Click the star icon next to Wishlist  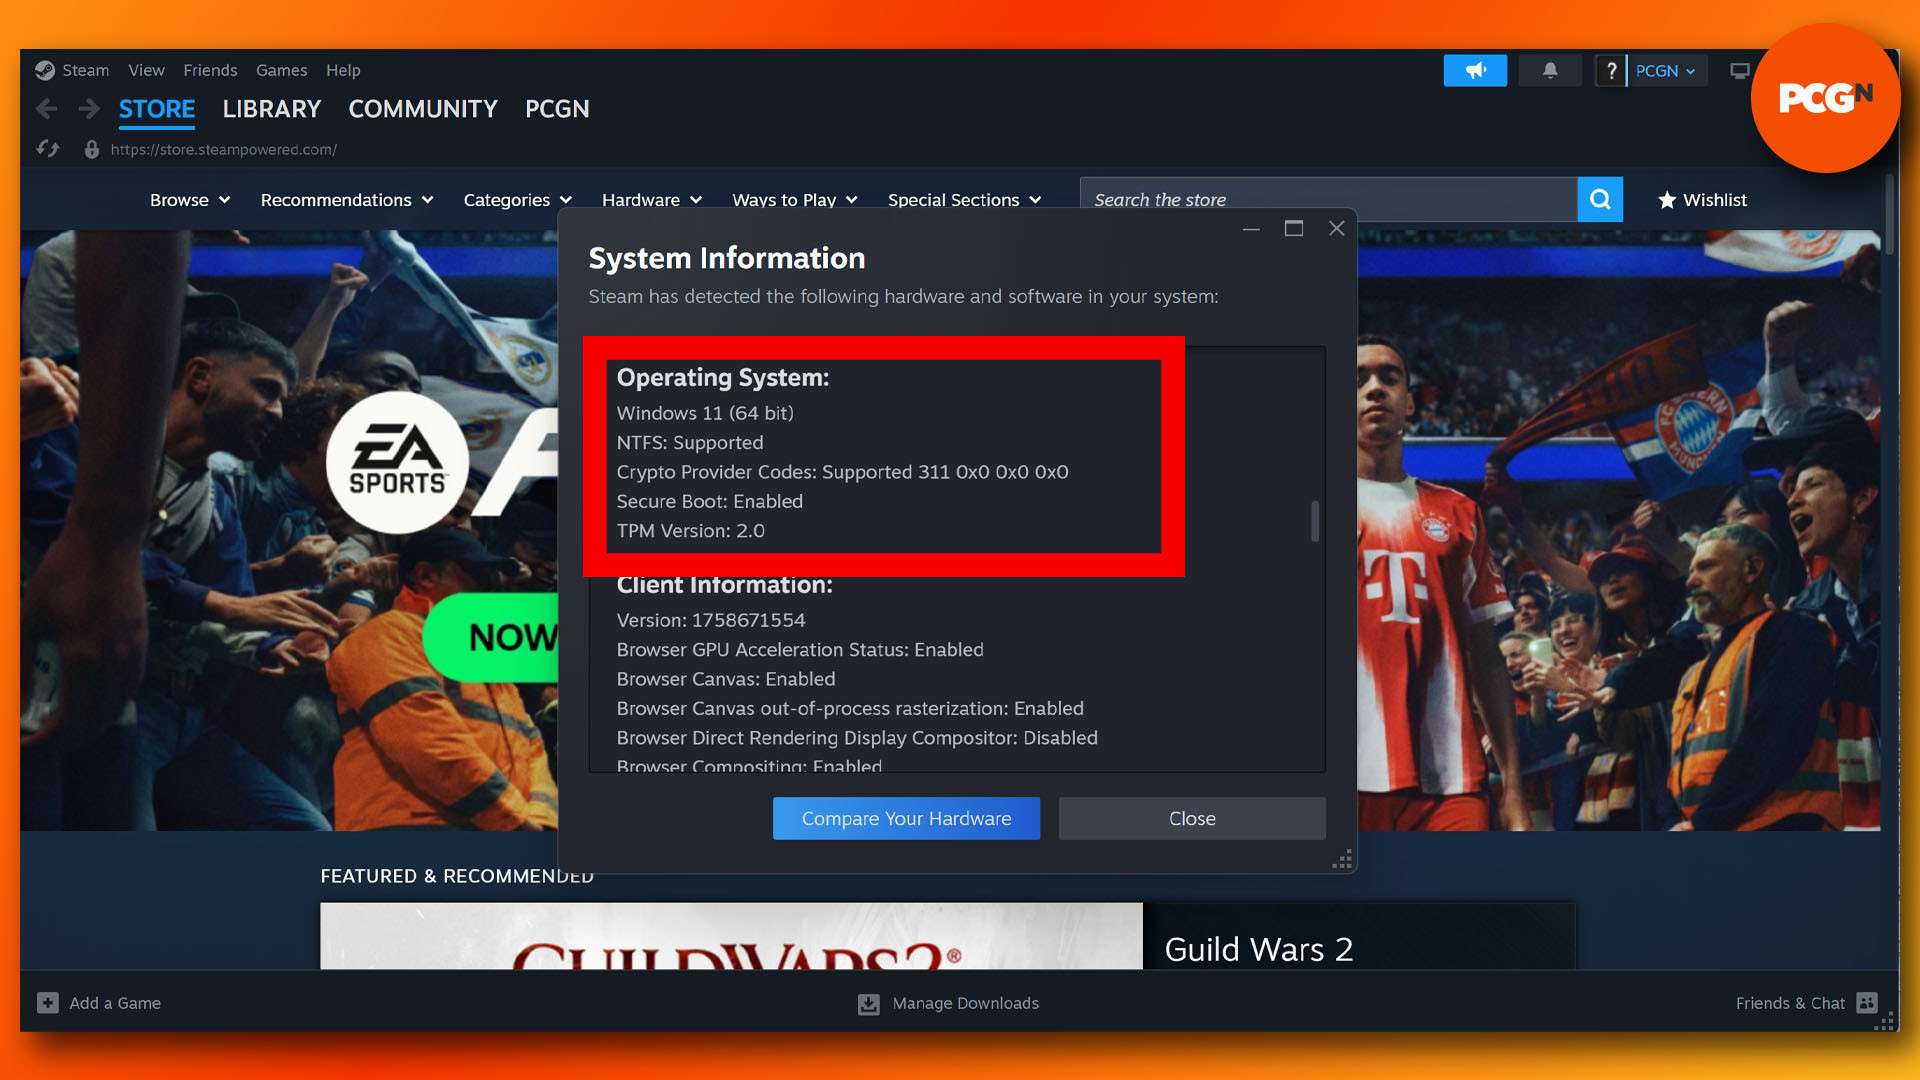1667,200
